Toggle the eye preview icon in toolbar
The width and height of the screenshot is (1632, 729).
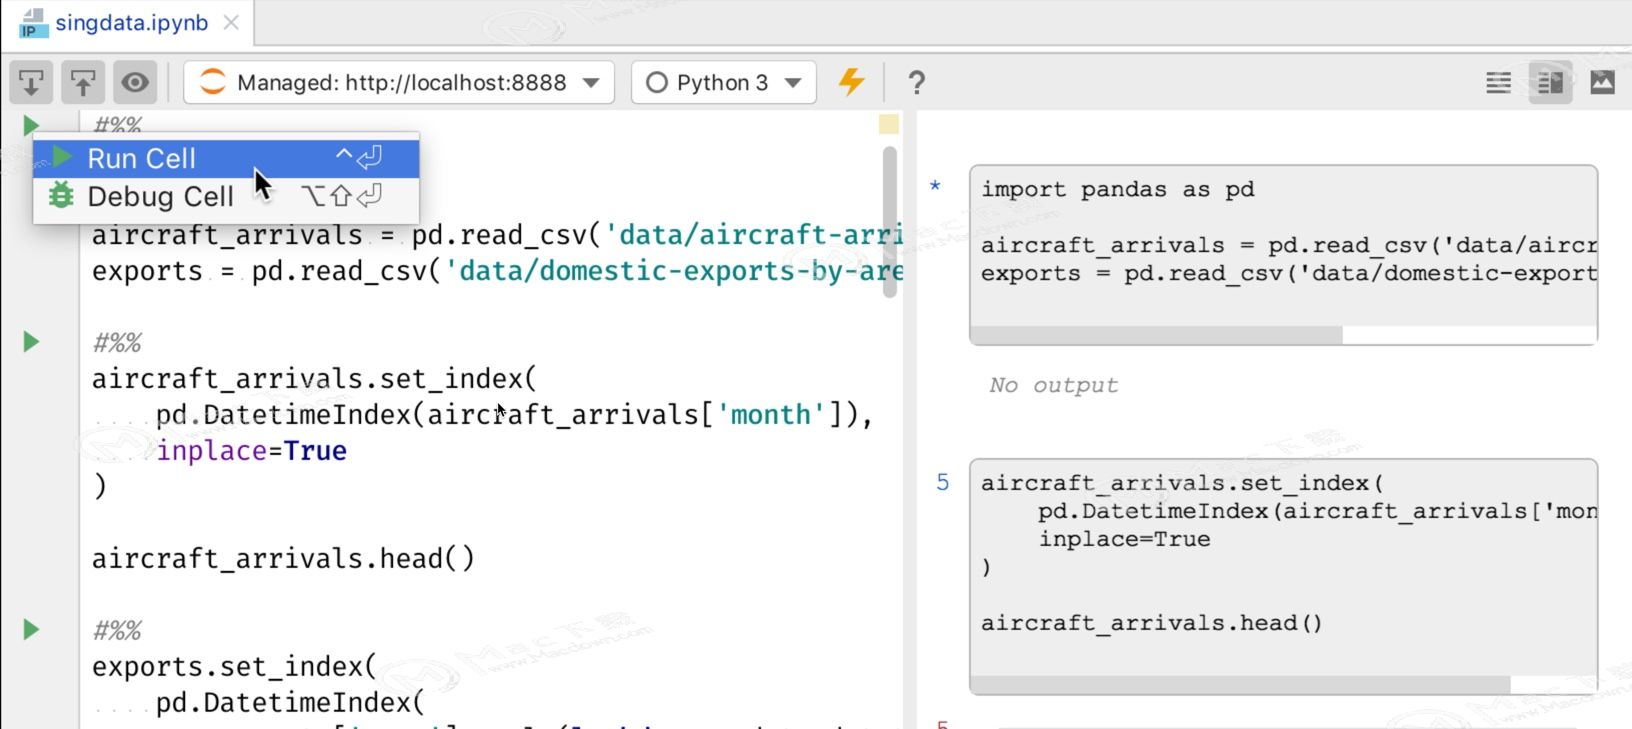coord(135,82)
